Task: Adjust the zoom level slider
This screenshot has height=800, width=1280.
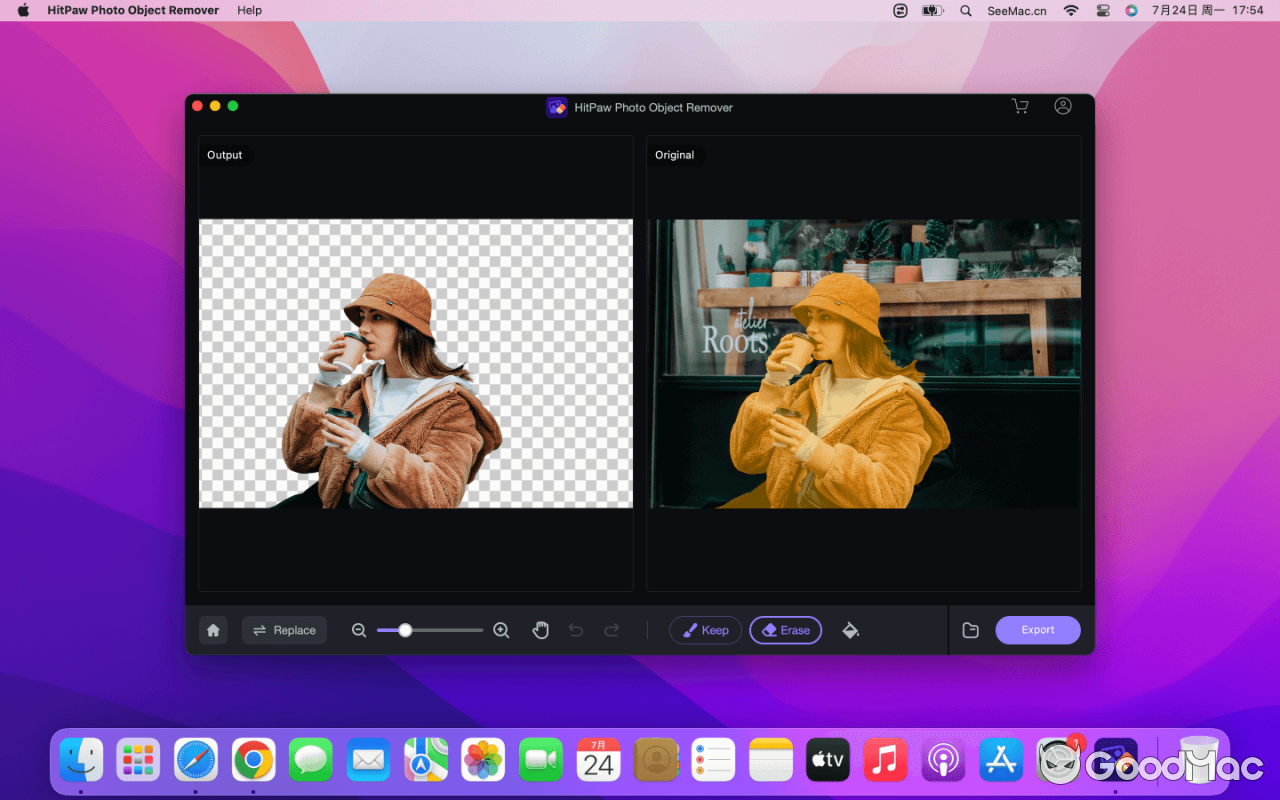Action: click(404, 630)
